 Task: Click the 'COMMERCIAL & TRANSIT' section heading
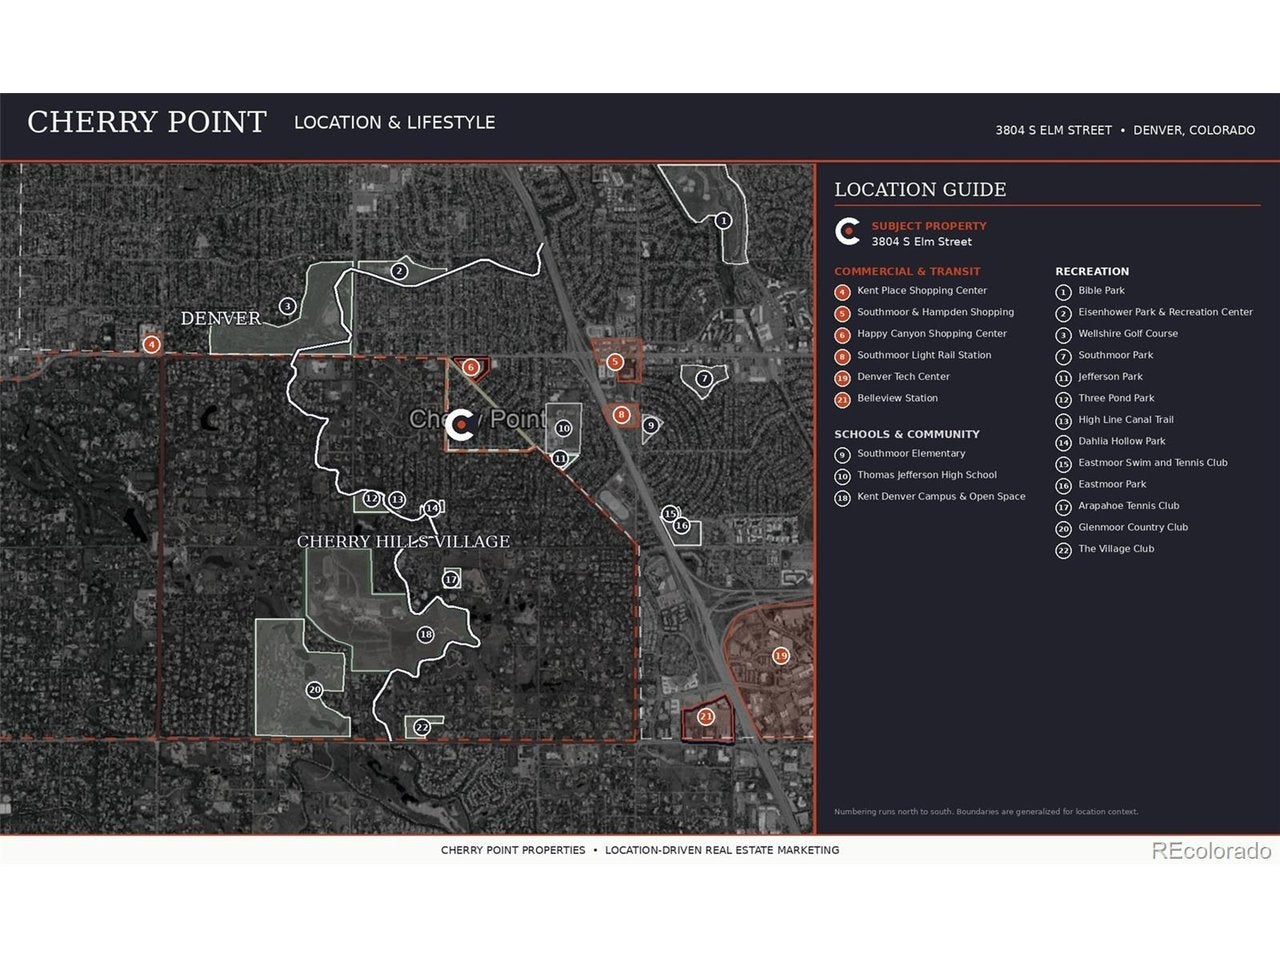(x=907, y=271)
